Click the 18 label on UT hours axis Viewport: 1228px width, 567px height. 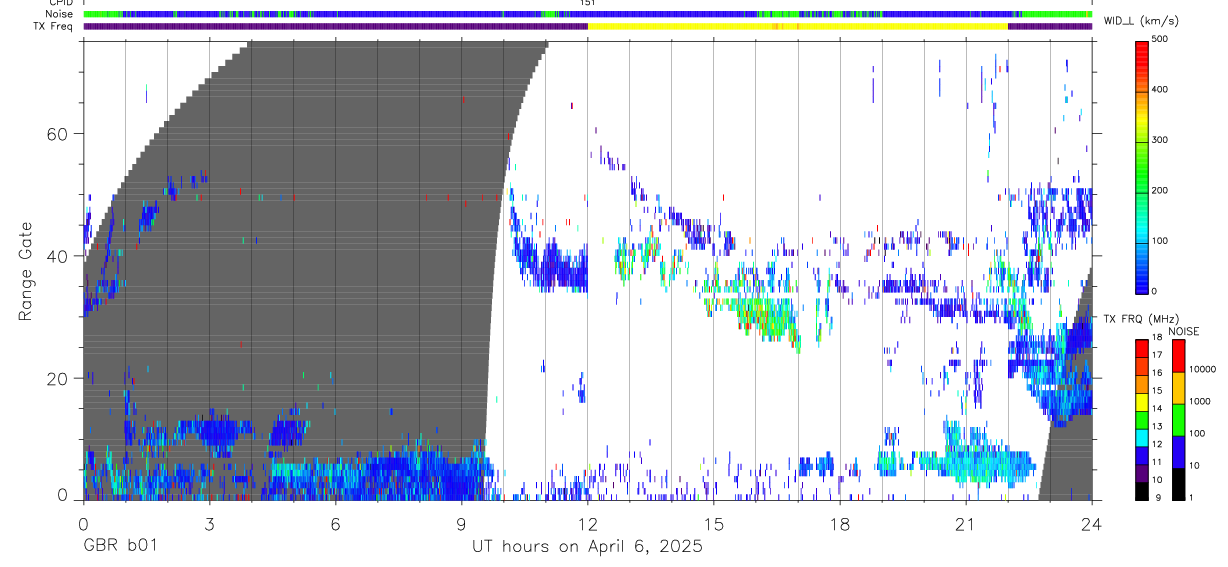coord(840,524)
